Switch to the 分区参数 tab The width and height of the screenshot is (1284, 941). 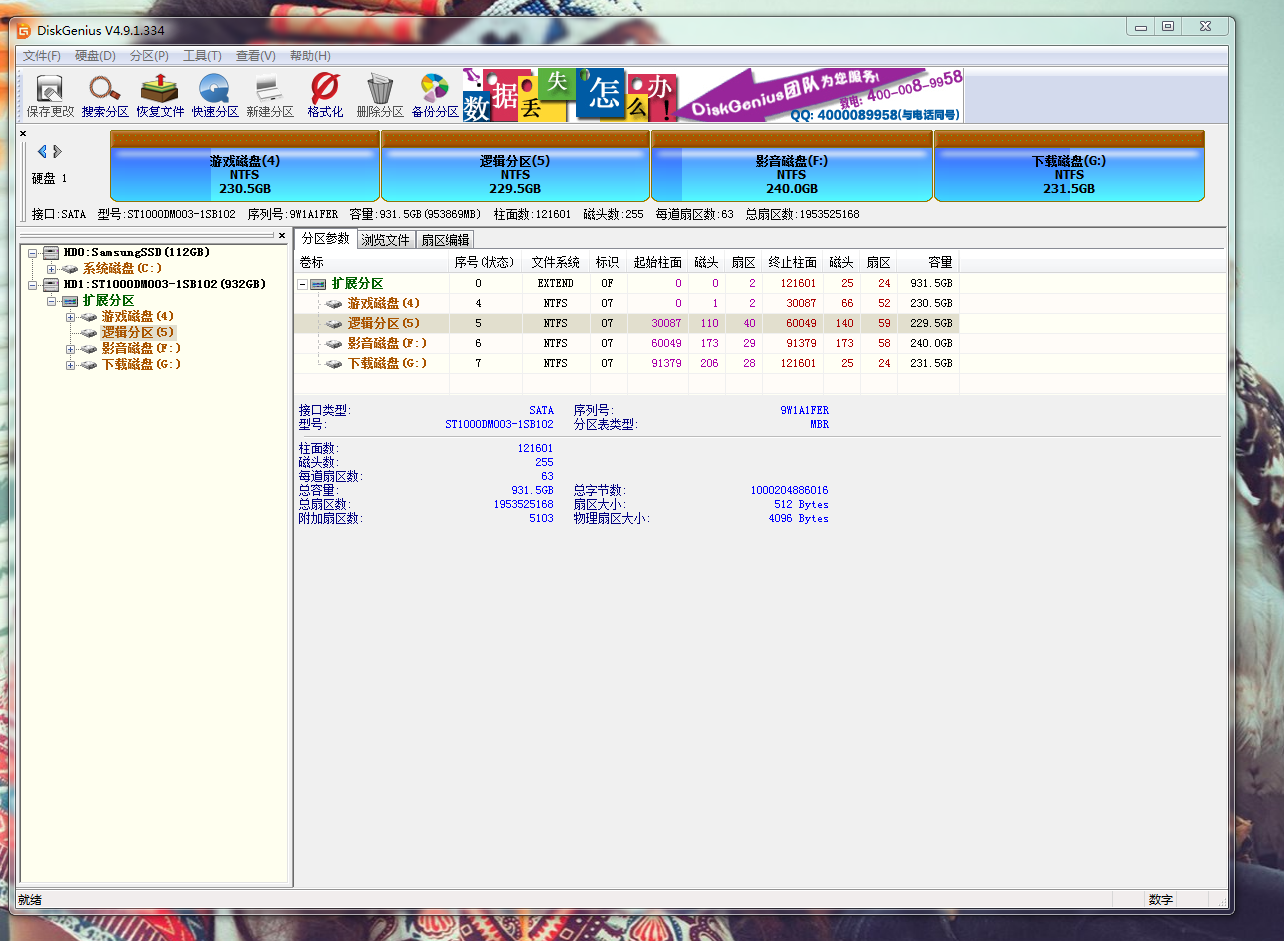[325, 238]
